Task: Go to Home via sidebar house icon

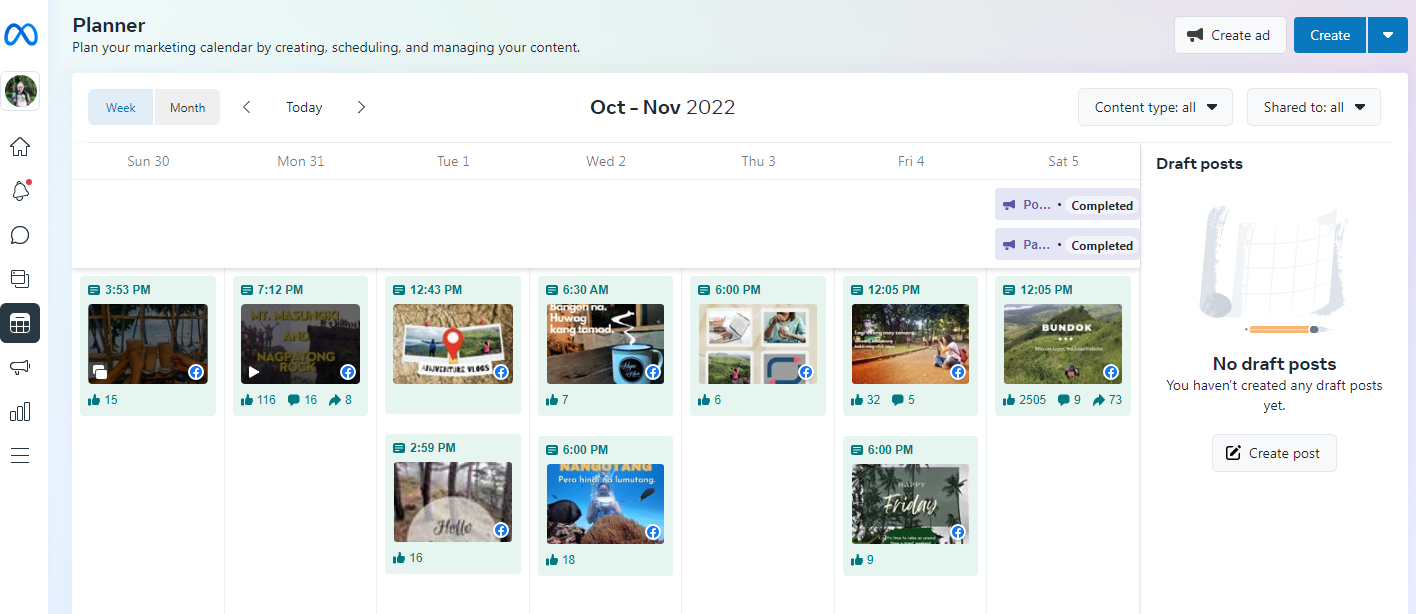Action: point(20,147)
